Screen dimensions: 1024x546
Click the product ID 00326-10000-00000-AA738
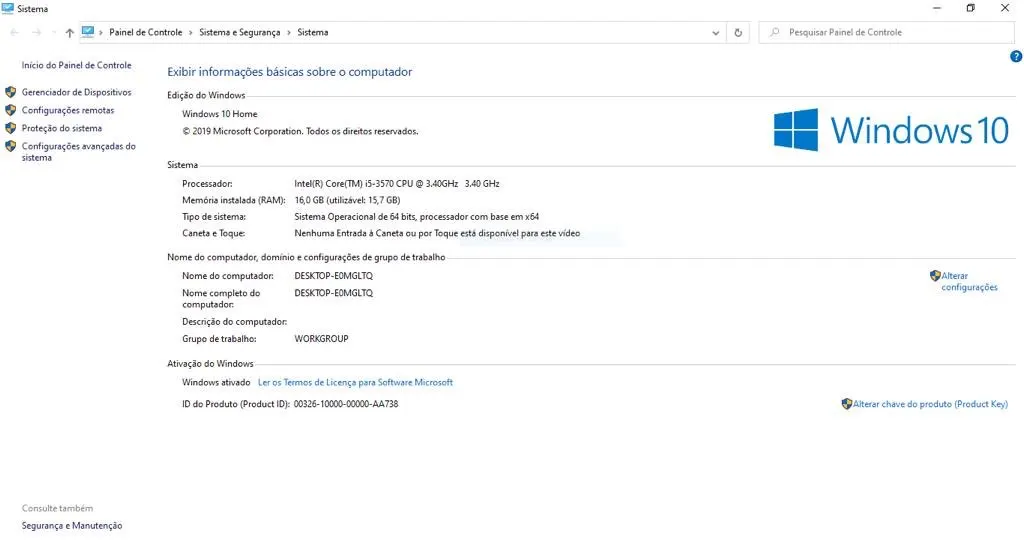point(345,404)
